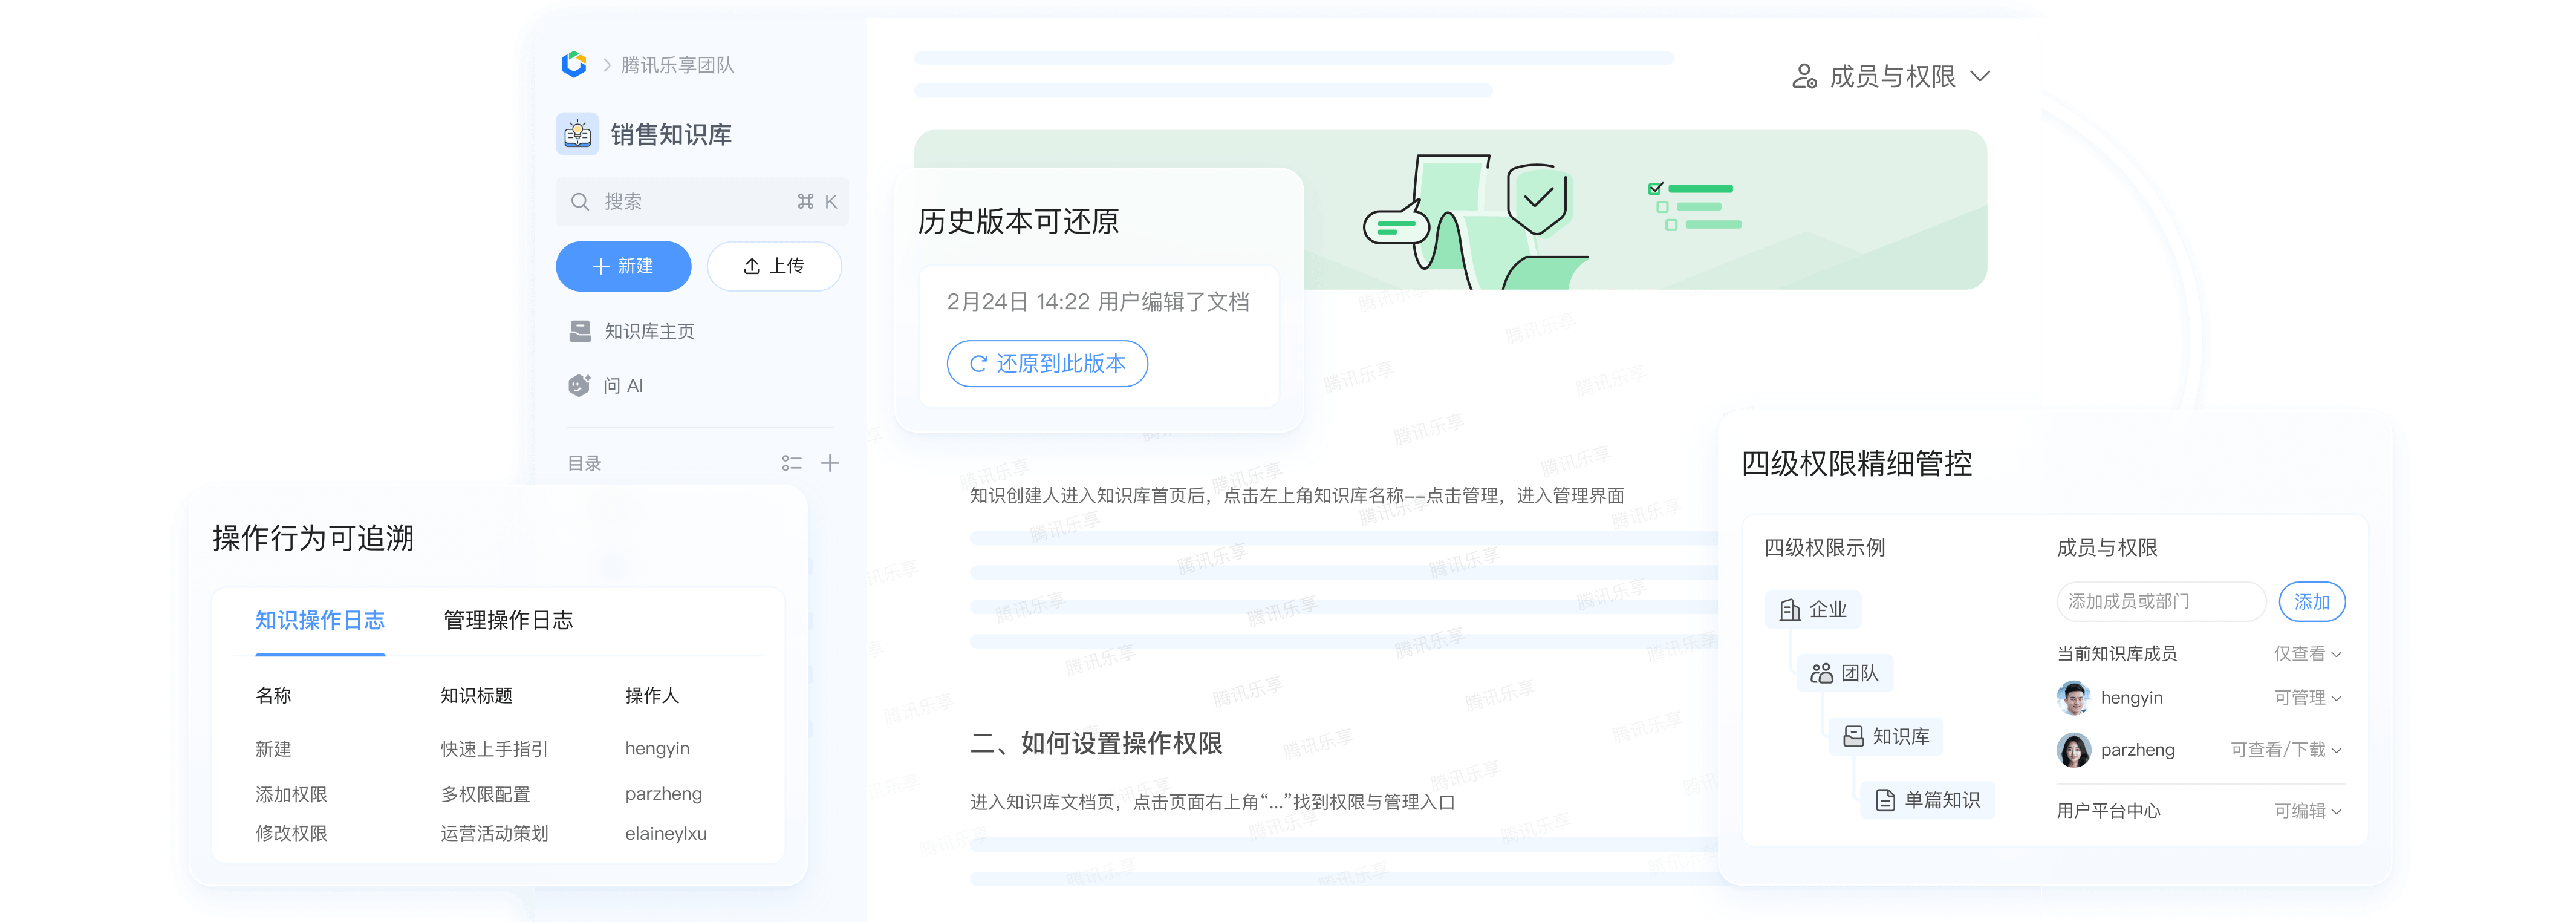Click the 添加成员或部门 input field
This screenshot has width=2576, height=922.
[x=2160, y=601]
